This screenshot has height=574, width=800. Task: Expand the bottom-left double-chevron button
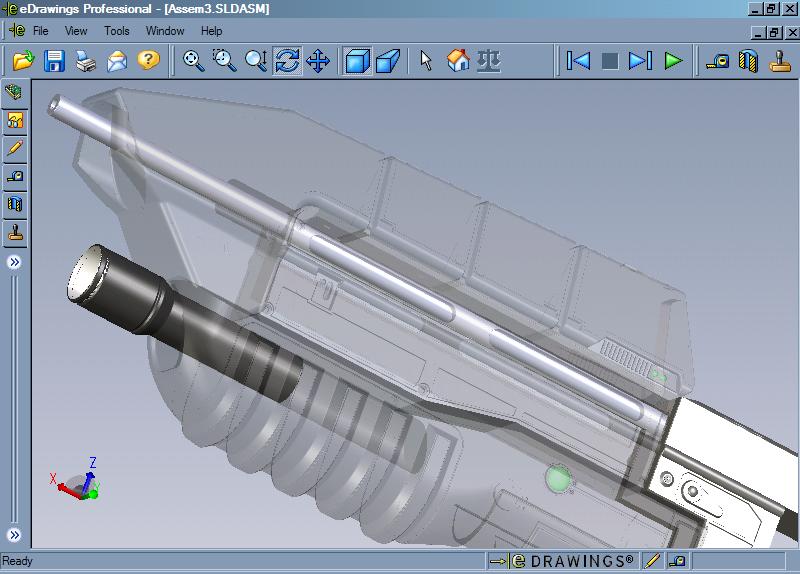click(x=15, y=535)
